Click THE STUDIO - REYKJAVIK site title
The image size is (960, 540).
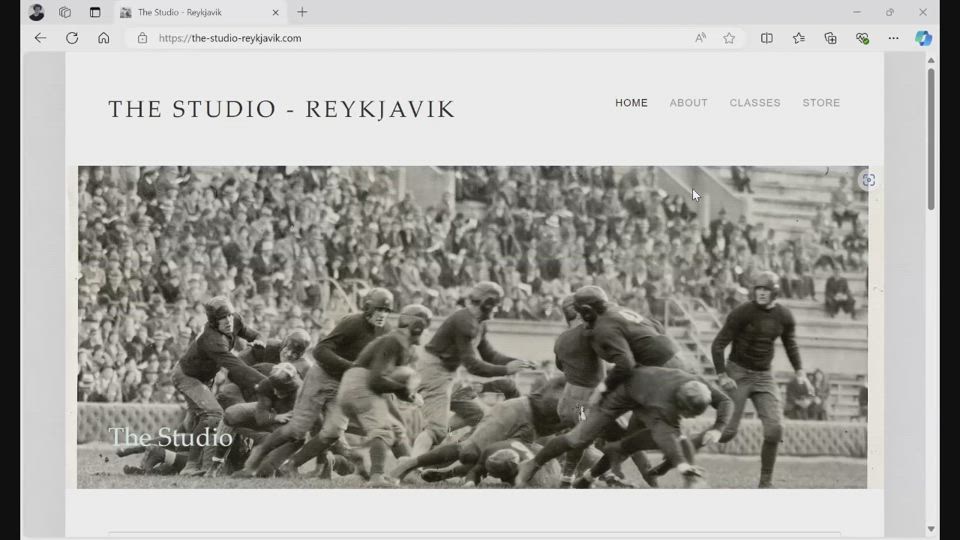pyautogui.click(x=281, y=109)
